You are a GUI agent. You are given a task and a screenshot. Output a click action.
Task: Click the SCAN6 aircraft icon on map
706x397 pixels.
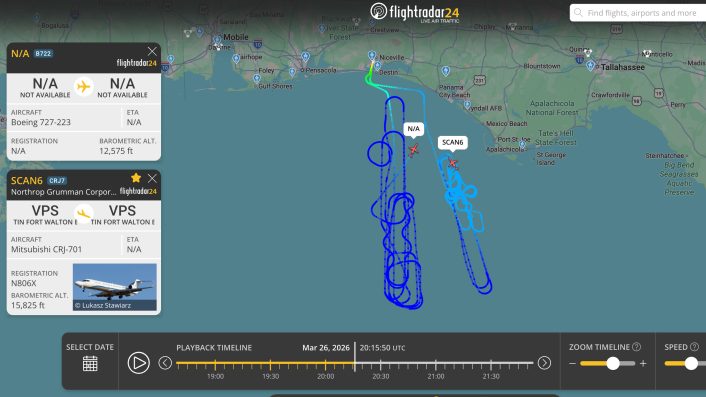coord(452,163)
